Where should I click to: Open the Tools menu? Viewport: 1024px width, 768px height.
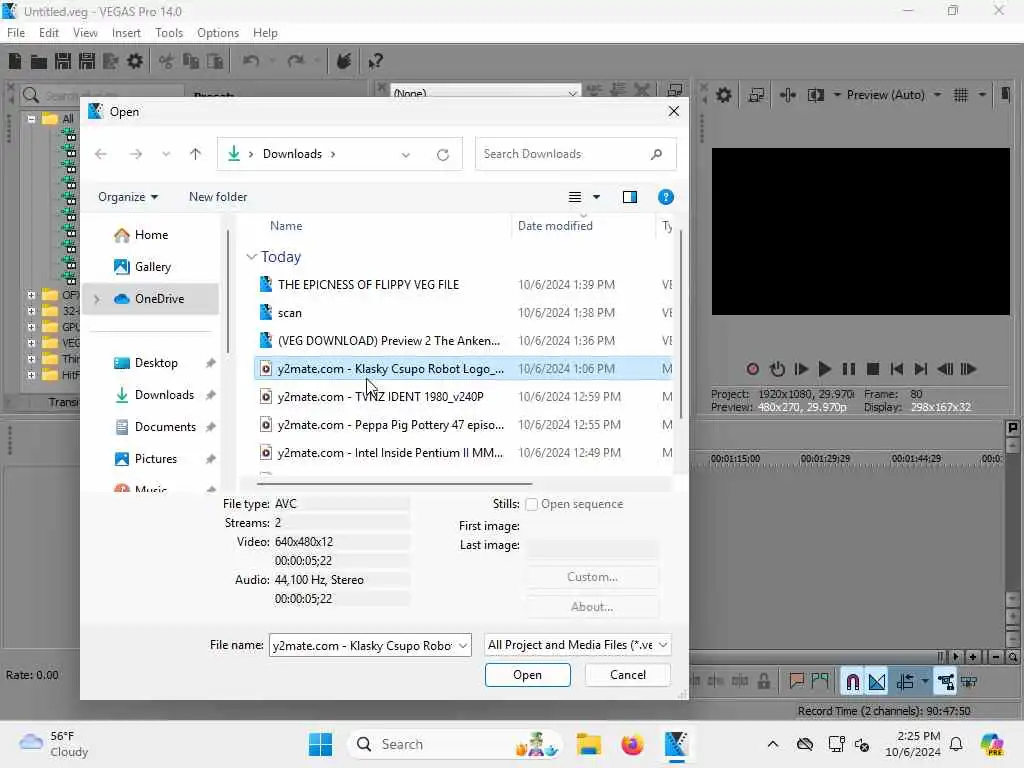click(169, 33)
